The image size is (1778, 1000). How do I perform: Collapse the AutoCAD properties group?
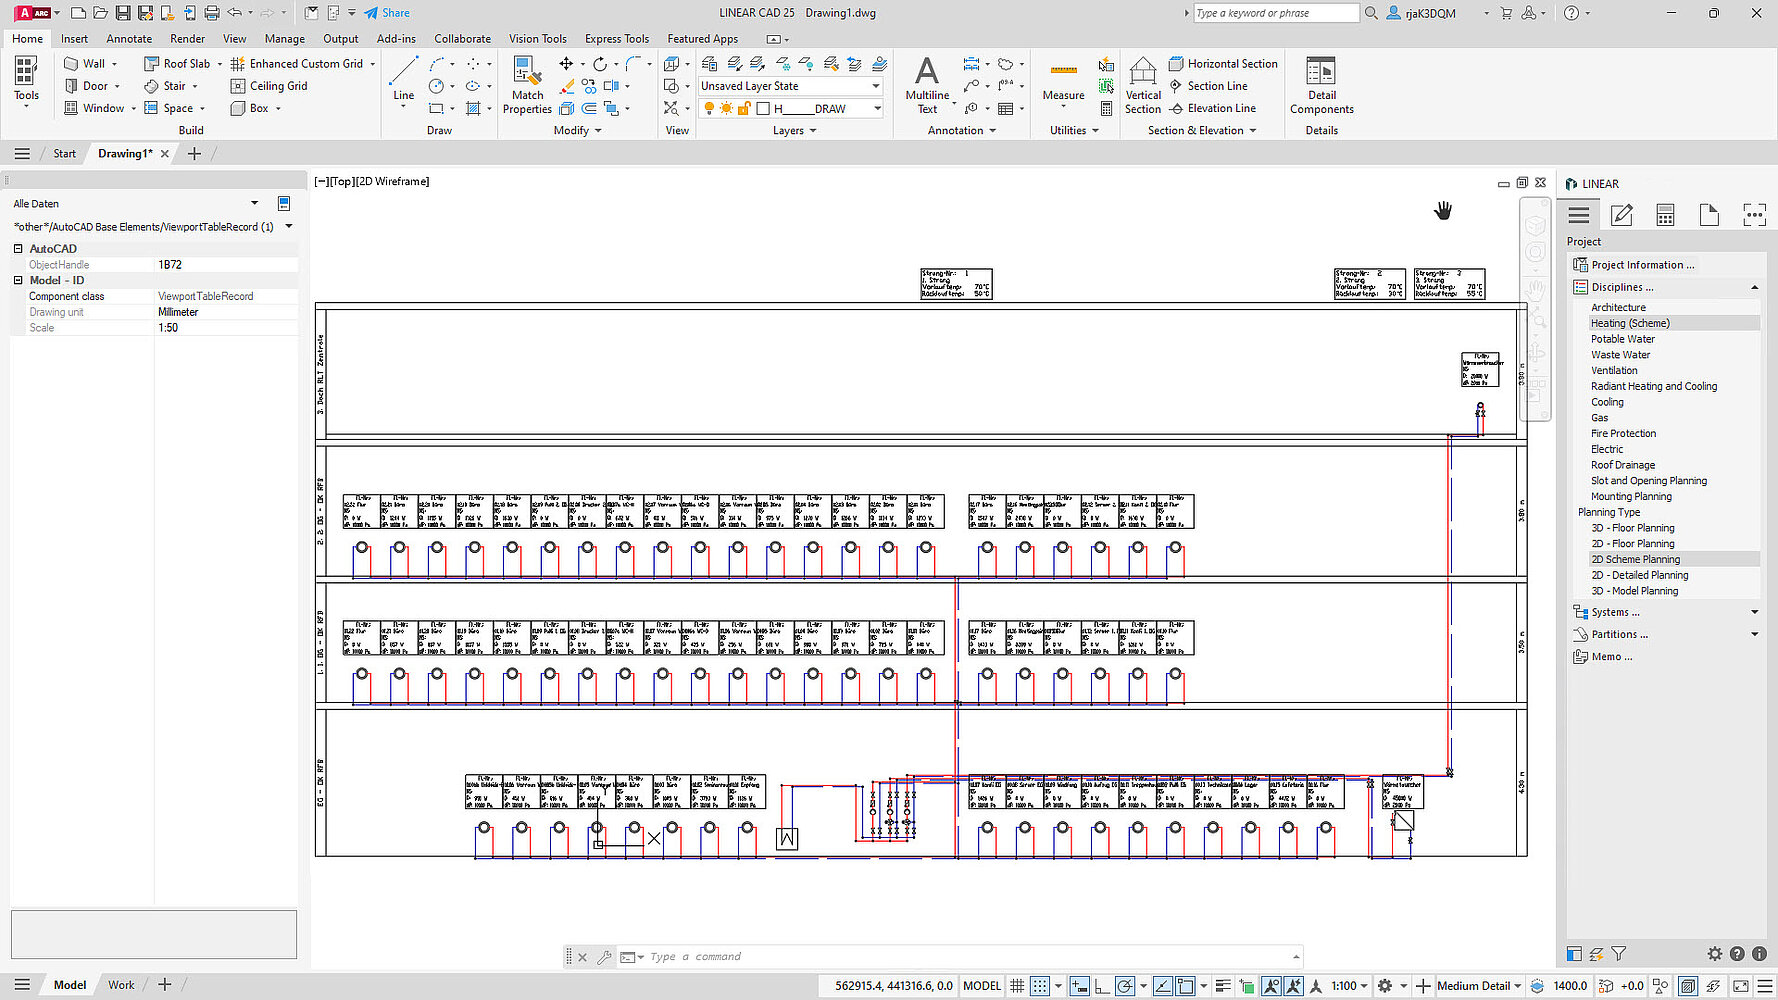[18, 248]
